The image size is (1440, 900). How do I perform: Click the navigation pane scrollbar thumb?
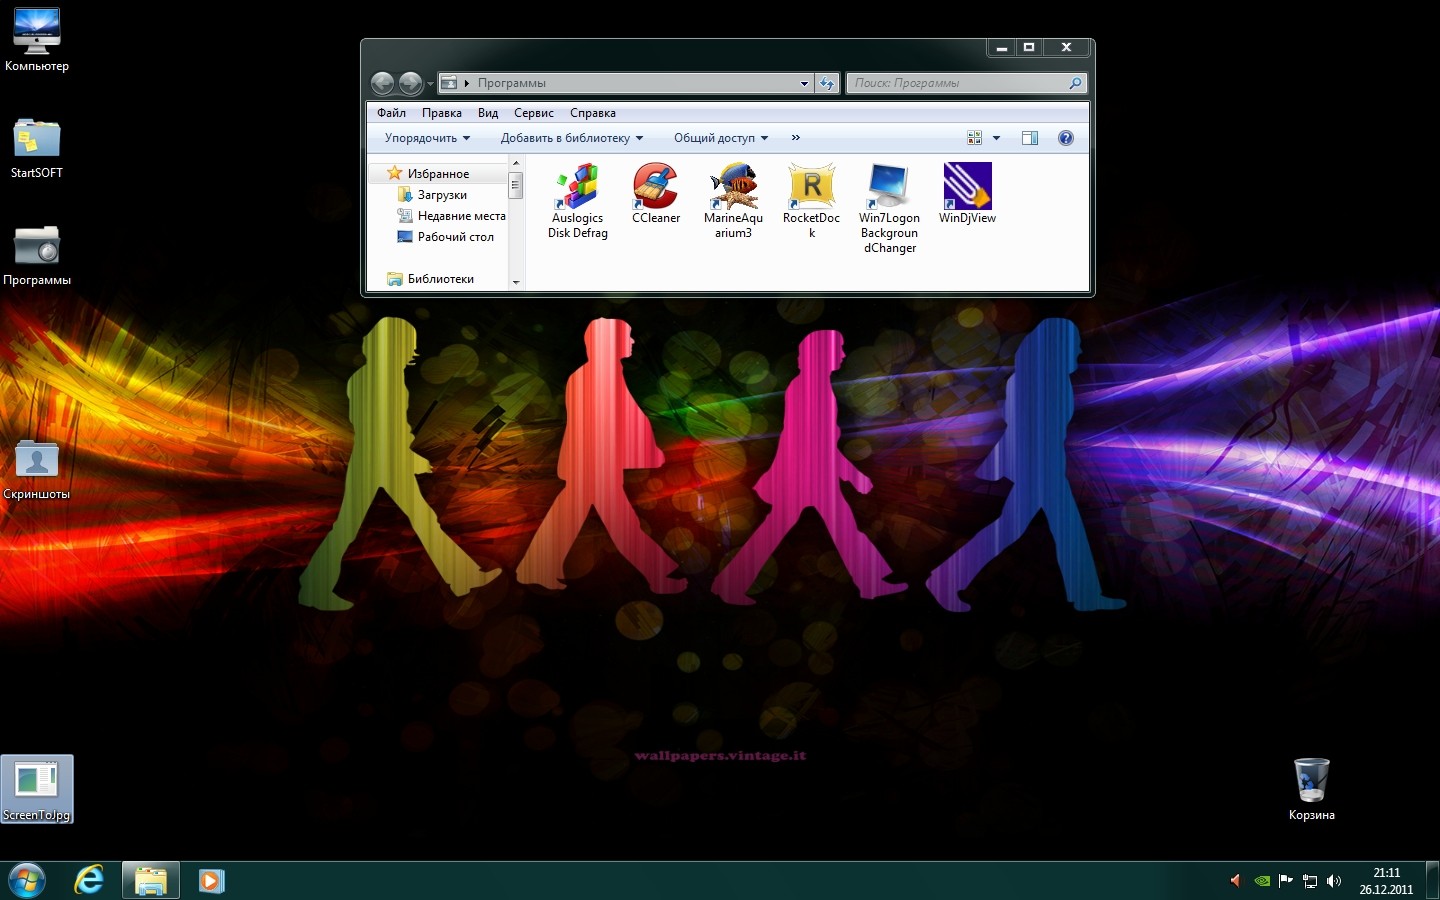(516, 186)
